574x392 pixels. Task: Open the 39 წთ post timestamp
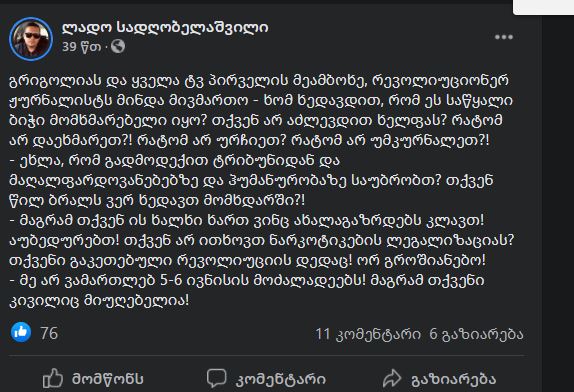[x=81, y=47]
